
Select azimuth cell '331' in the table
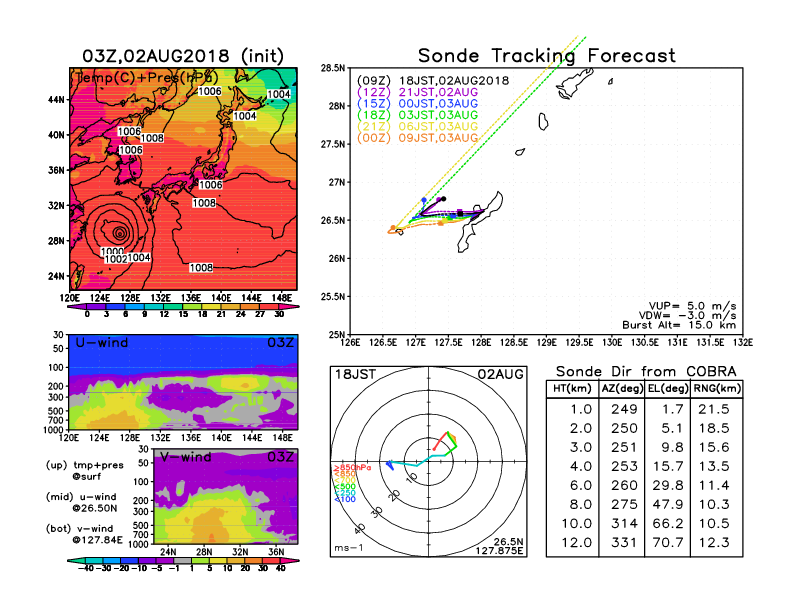624,543
